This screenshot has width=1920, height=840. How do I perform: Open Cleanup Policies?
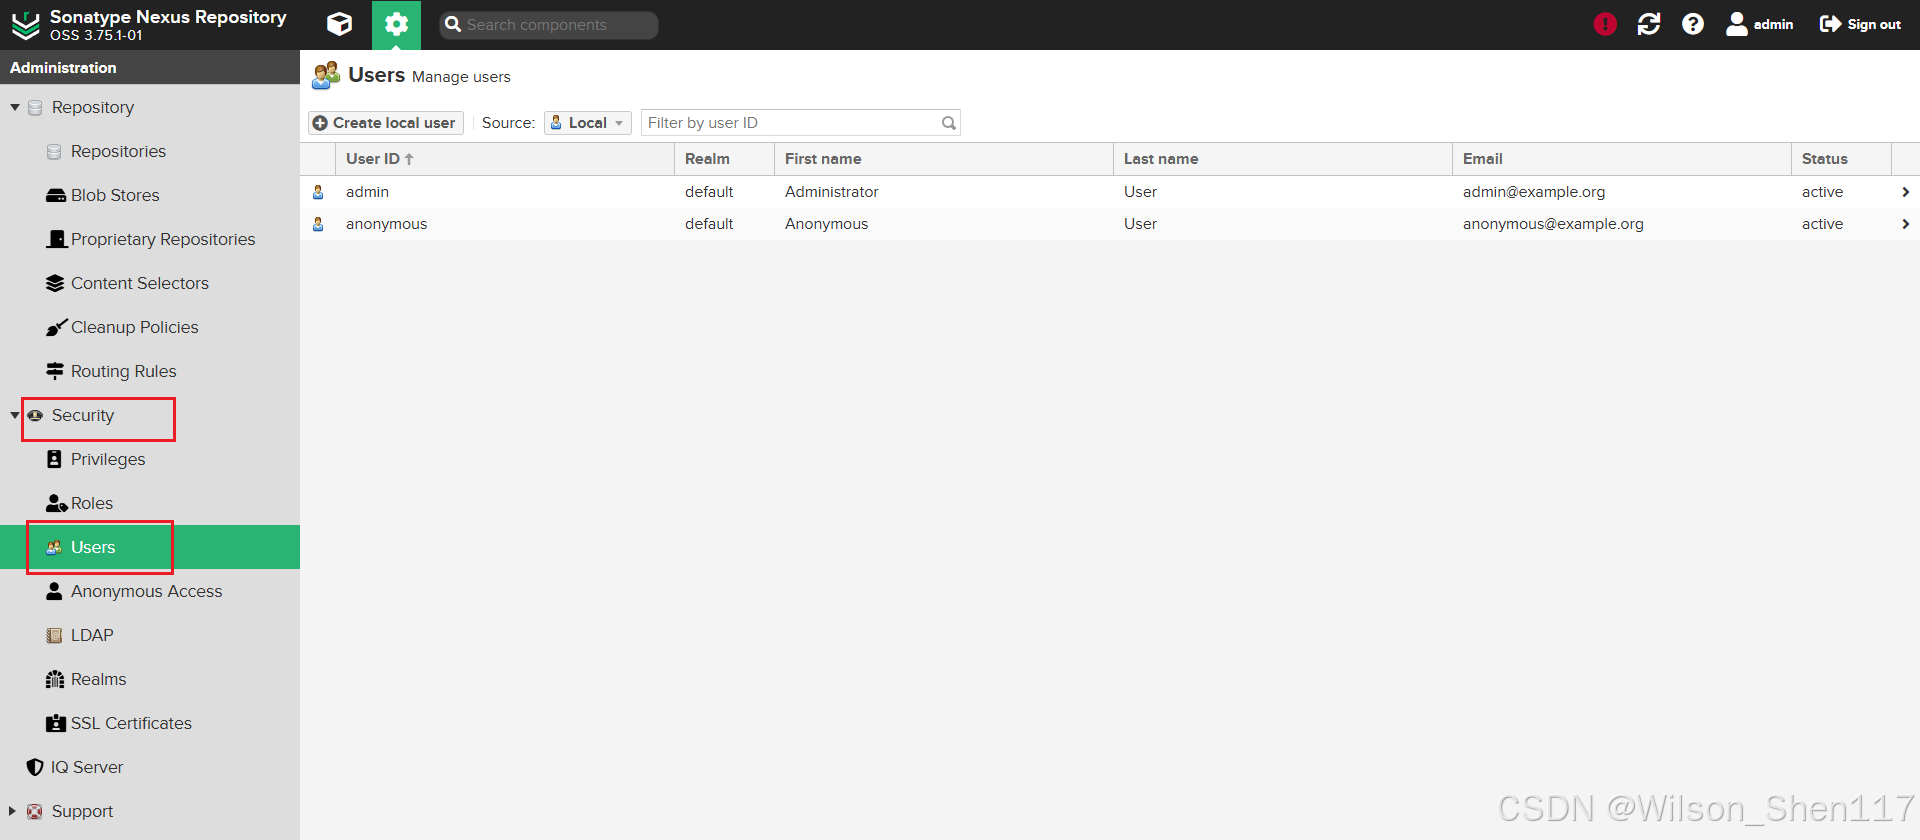tap(135, 327)
